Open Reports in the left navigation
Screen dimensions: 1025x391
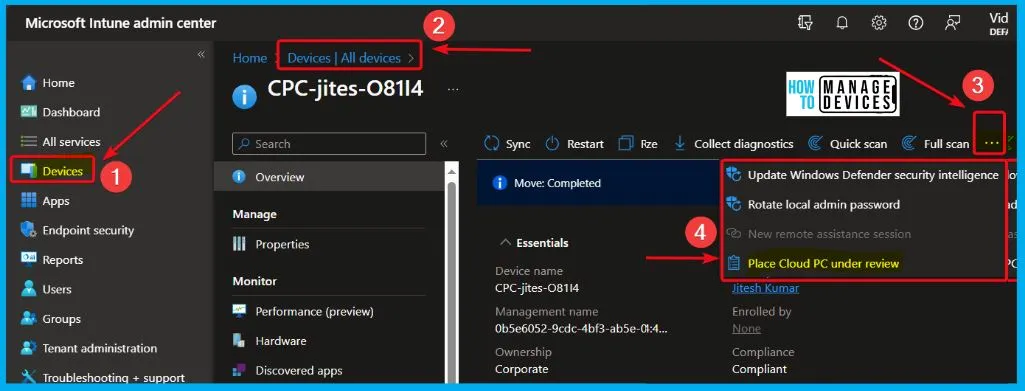(x=52, y=260)
